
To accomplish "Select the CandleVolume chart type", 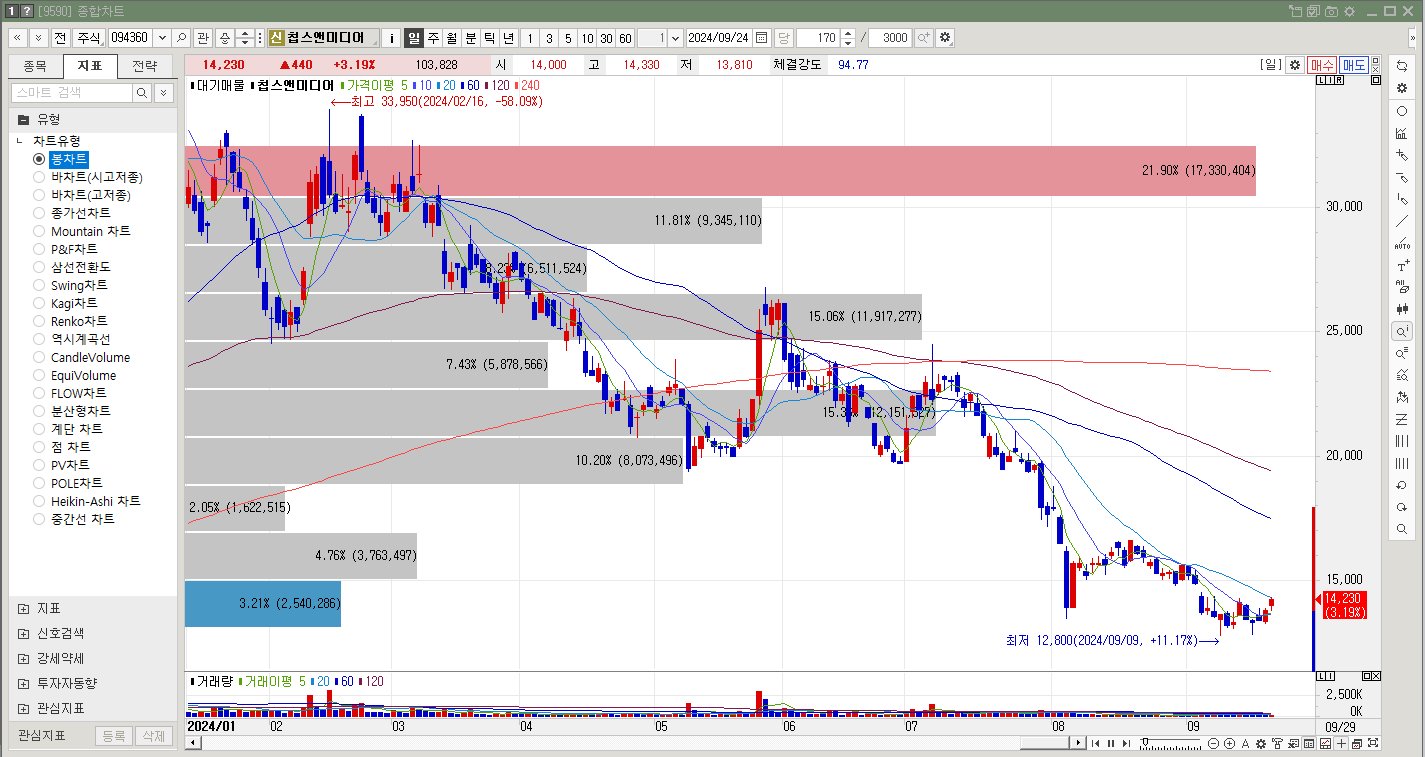I will coord(82,357).
